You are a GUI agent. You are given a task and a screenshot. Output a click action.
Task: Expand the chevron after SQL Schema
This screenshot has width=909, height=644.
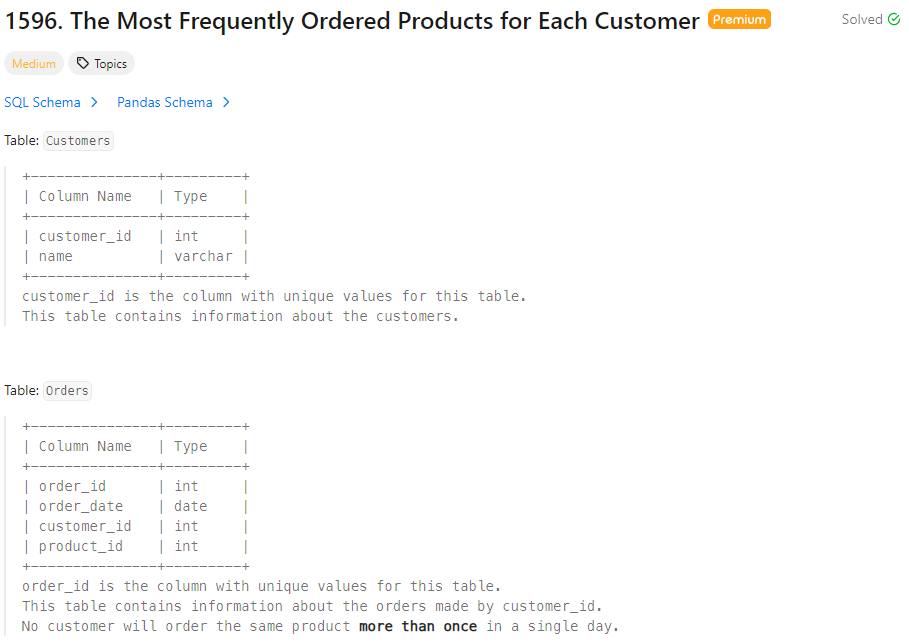pos(94,103)
